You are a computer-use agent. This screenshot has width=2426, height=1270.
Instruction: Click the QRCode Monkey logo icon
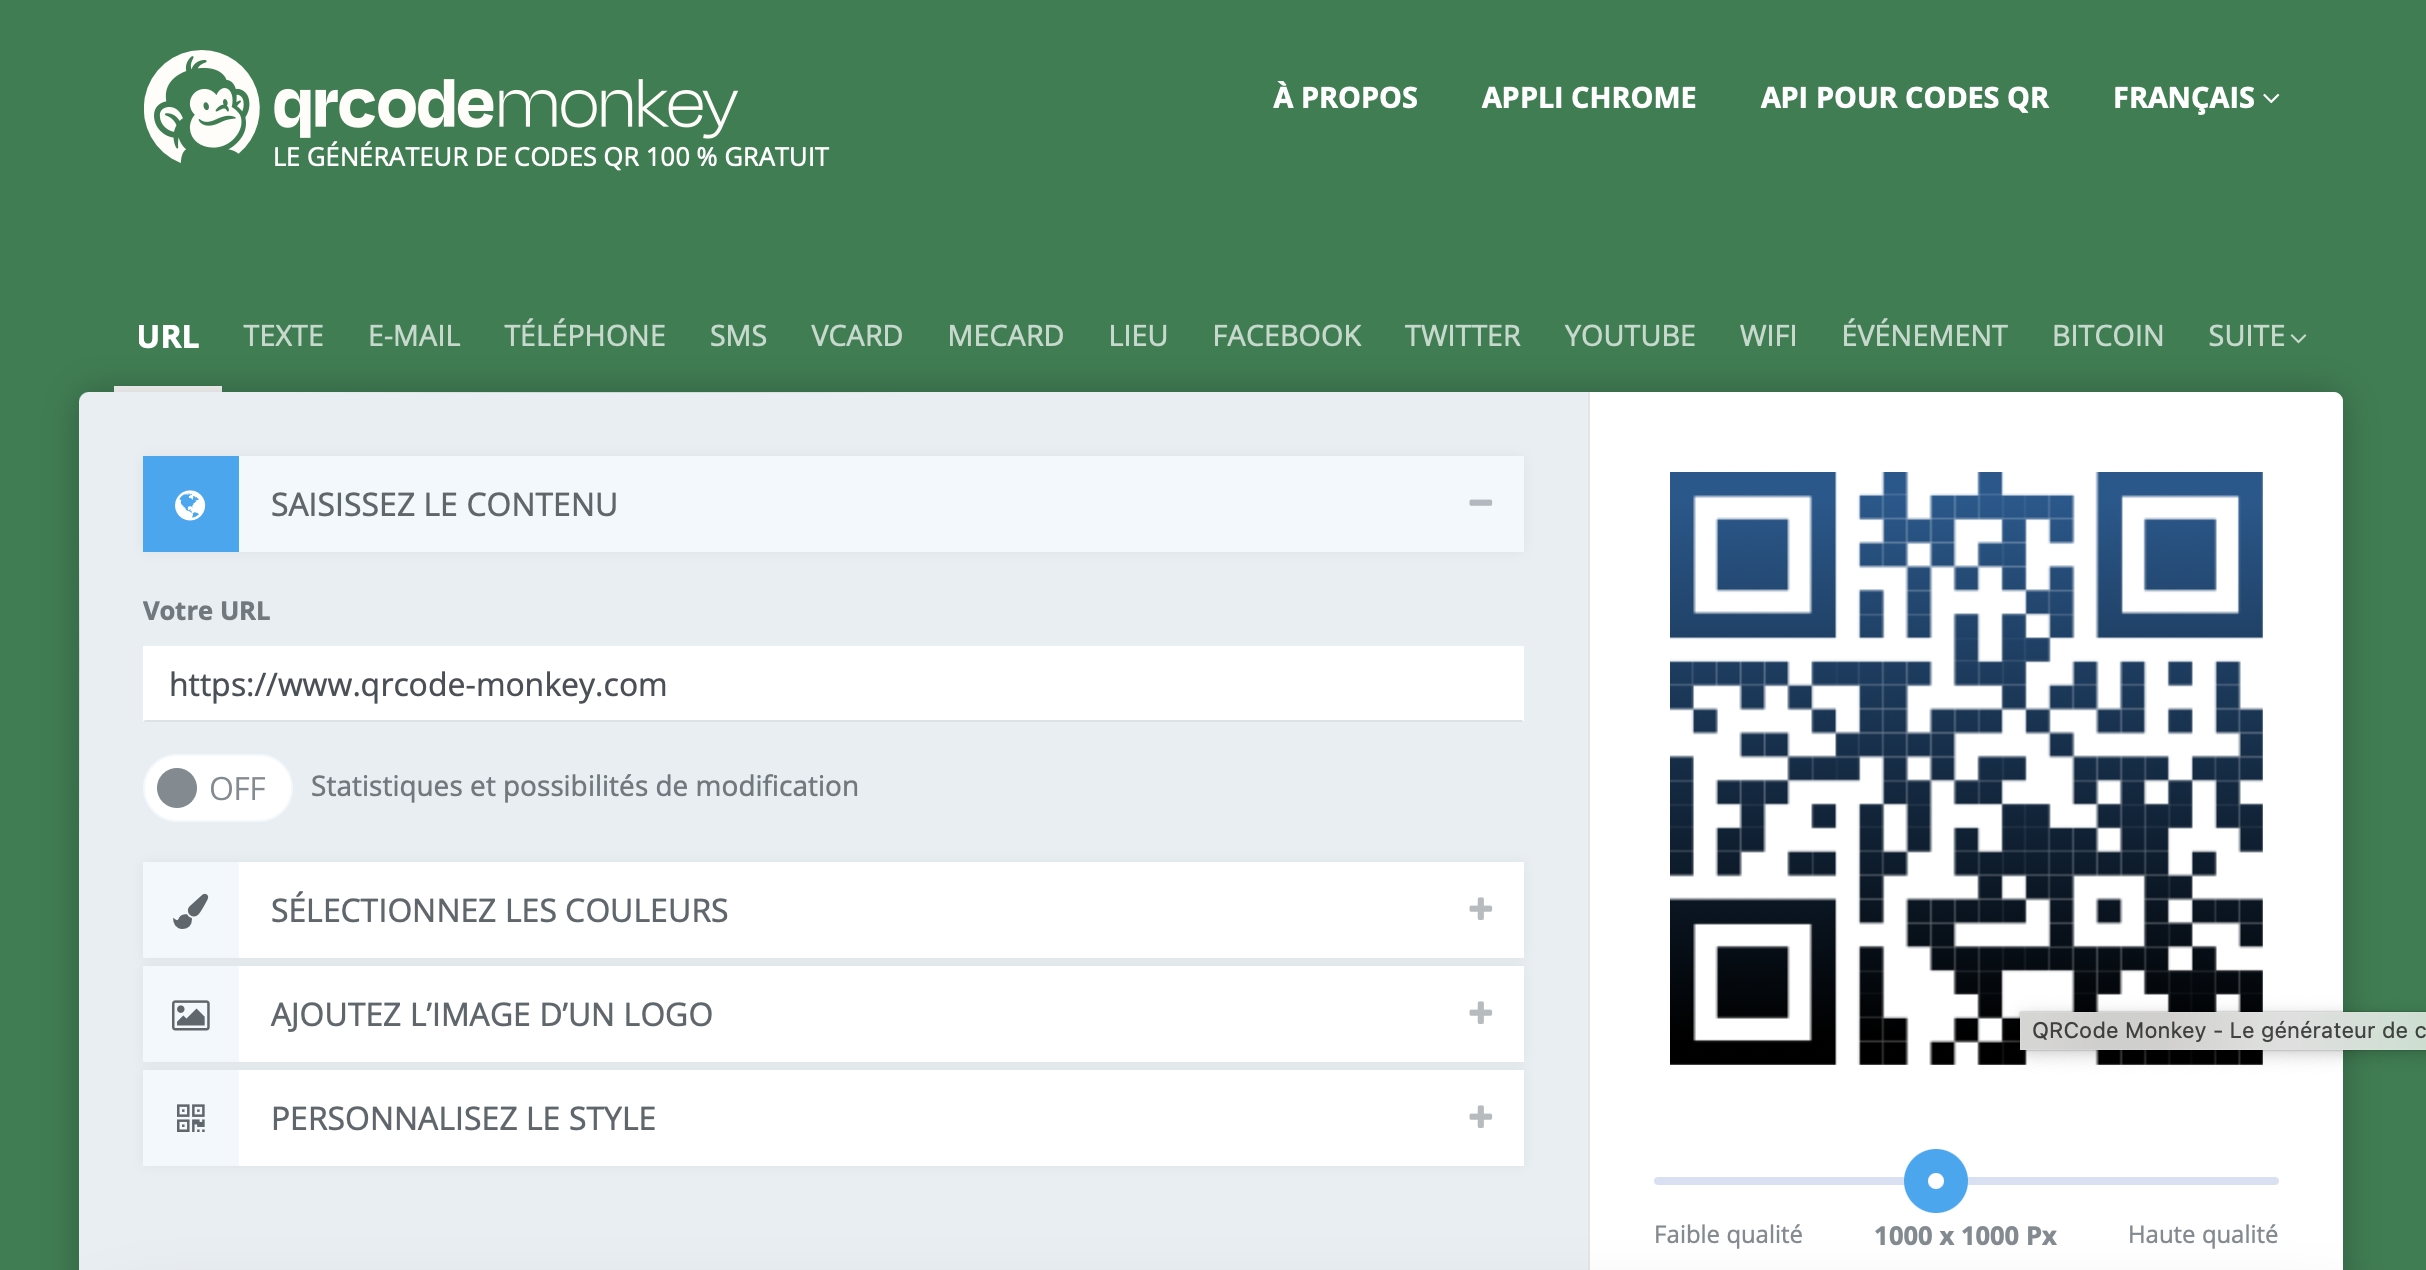[201, 107]
